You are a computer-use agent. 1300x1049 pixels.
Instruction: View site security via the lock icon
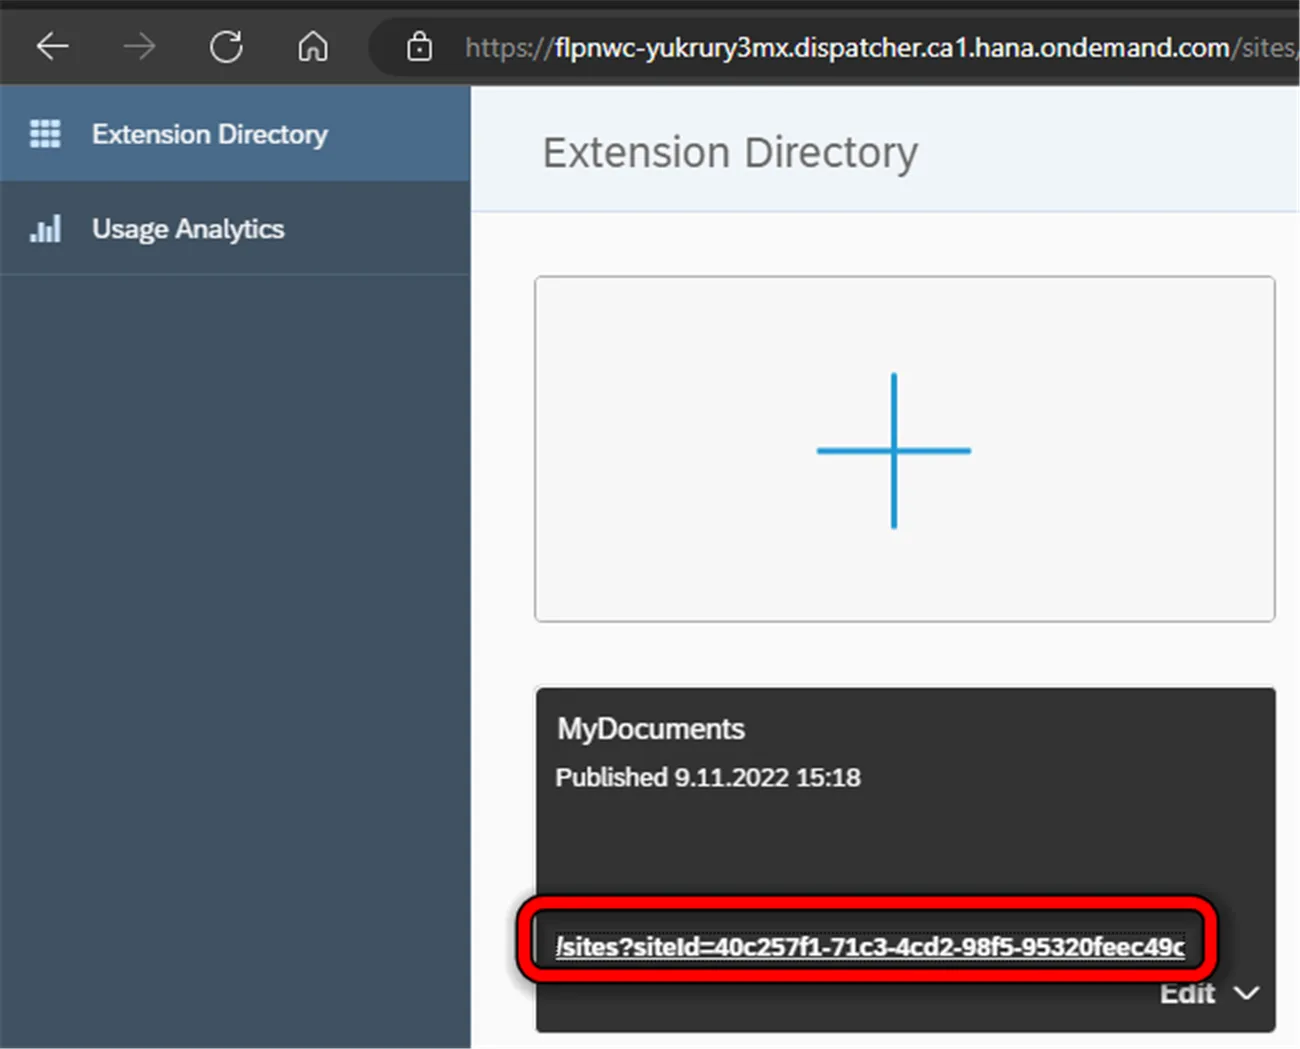click(x=419, y=46)
